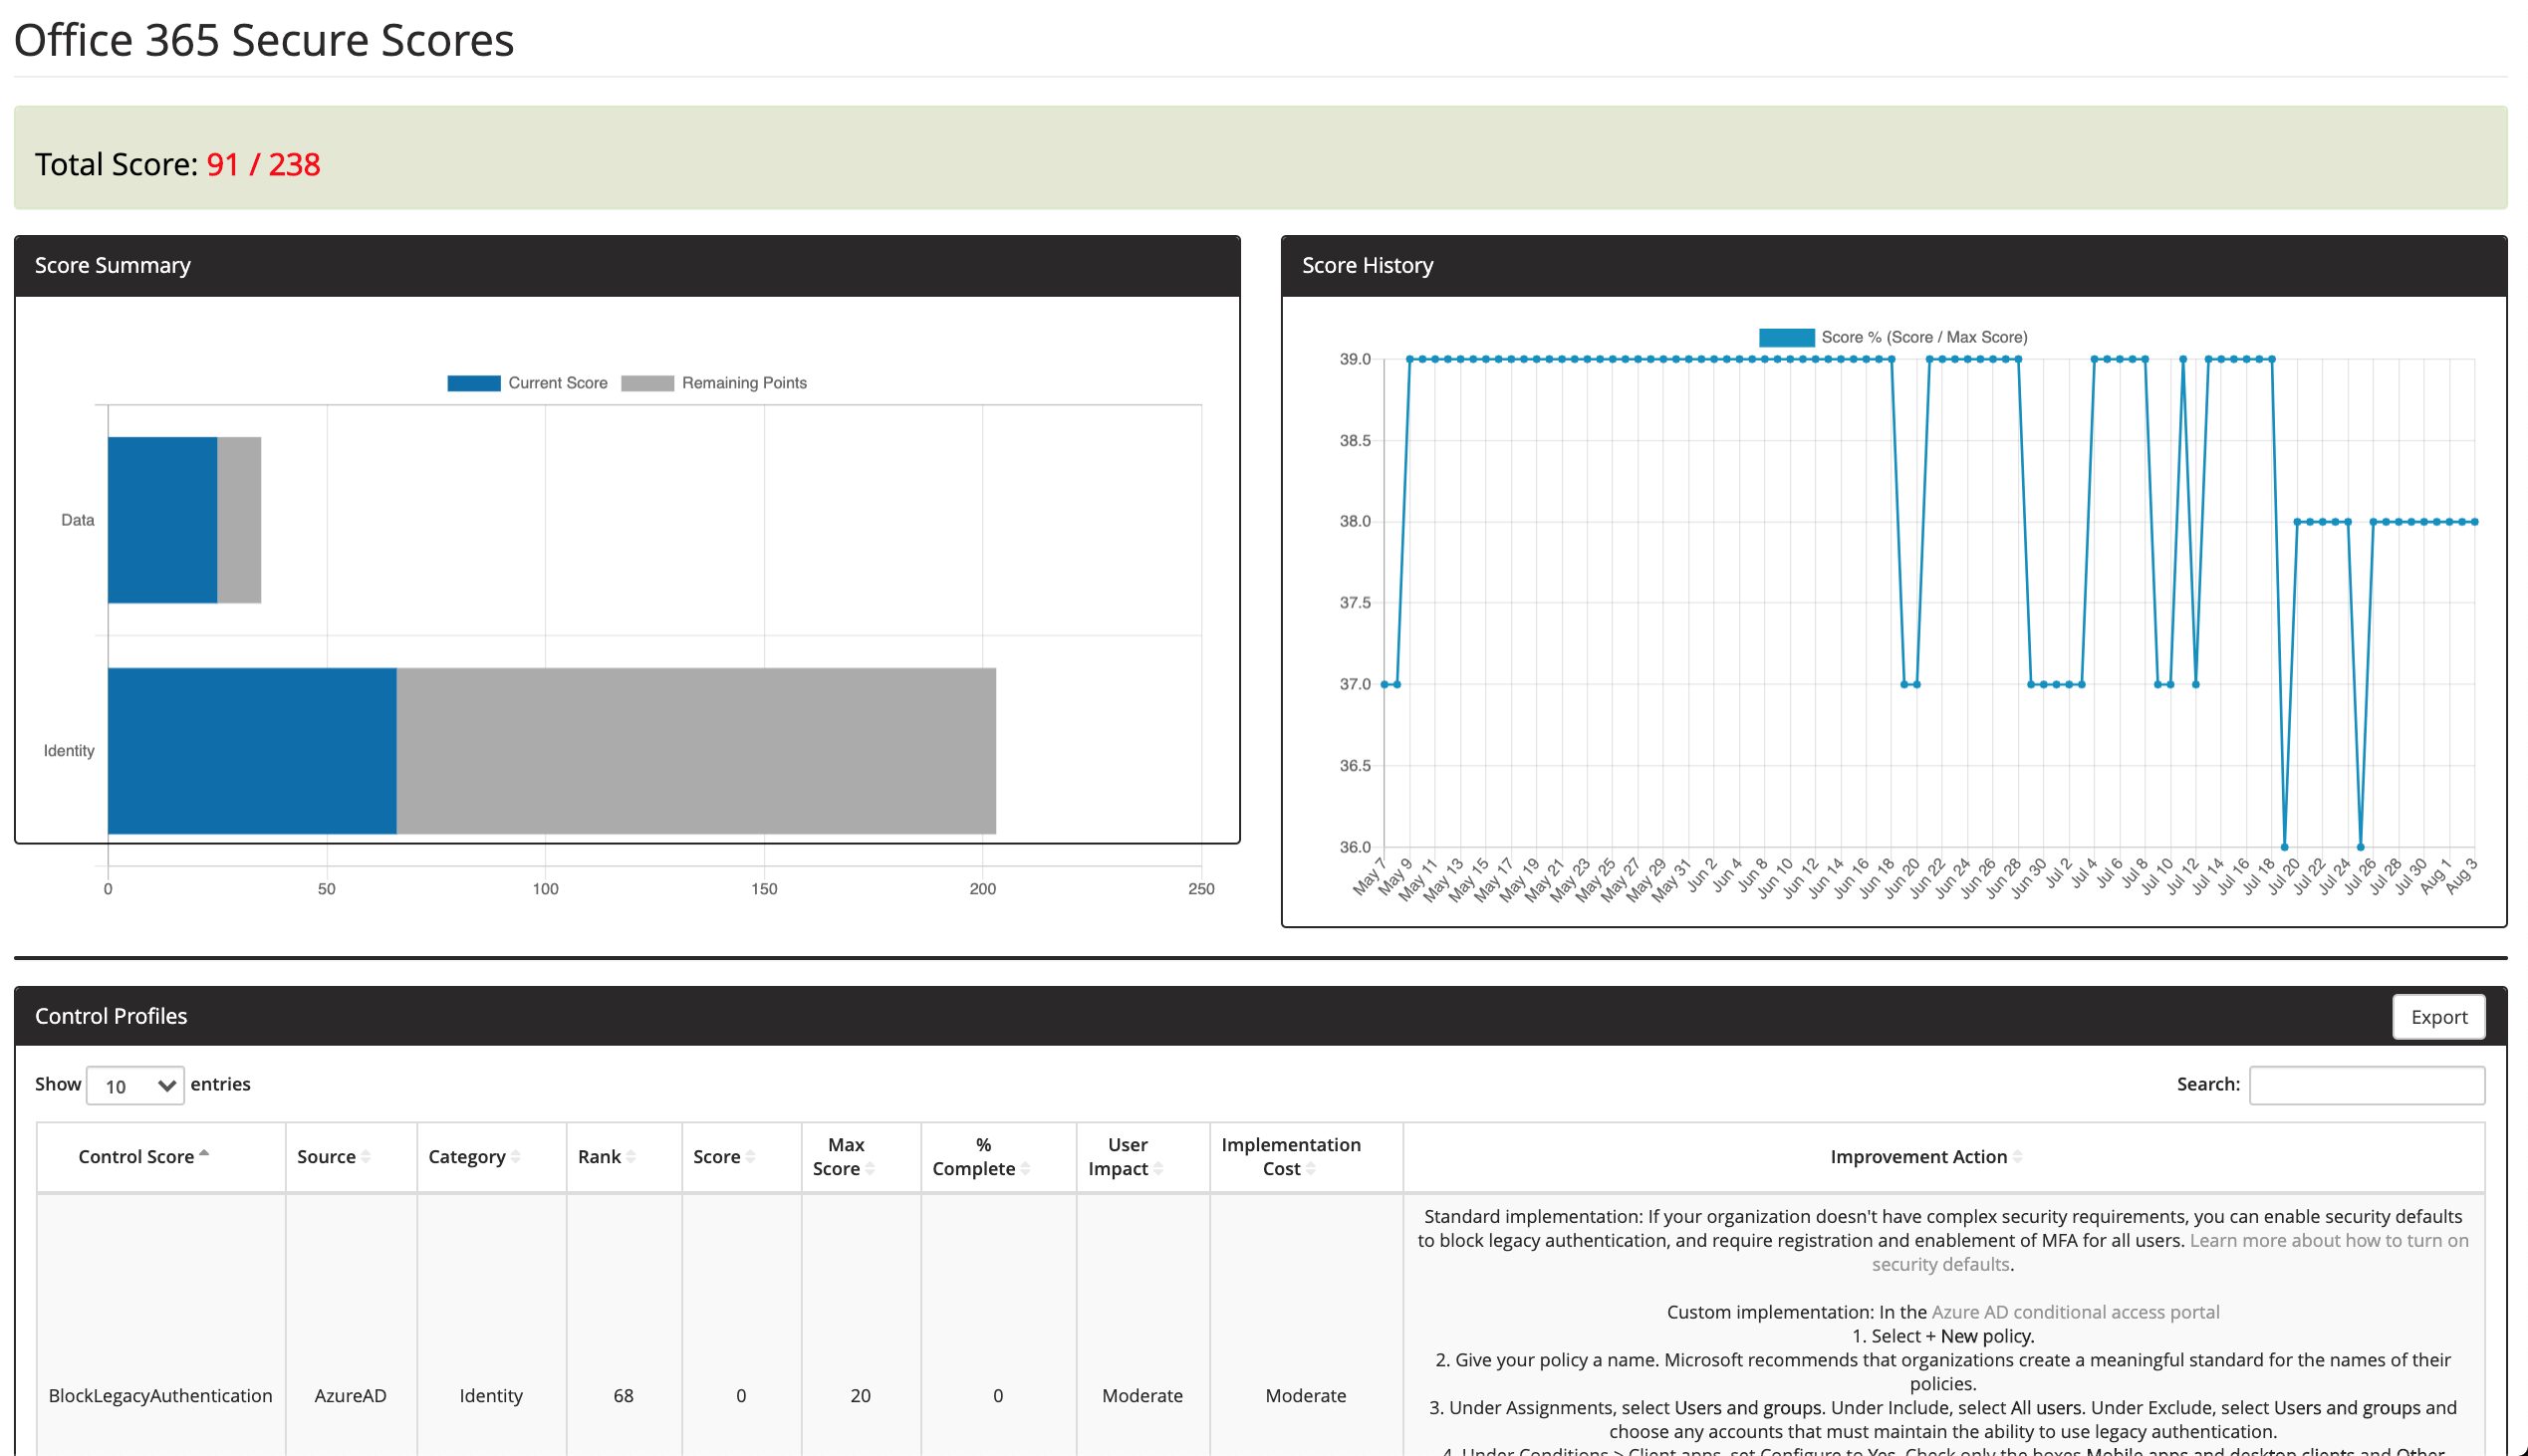The image size is (2528, 1456).
Task: Sort table by User Impact column
Action: (1127, 1156)
